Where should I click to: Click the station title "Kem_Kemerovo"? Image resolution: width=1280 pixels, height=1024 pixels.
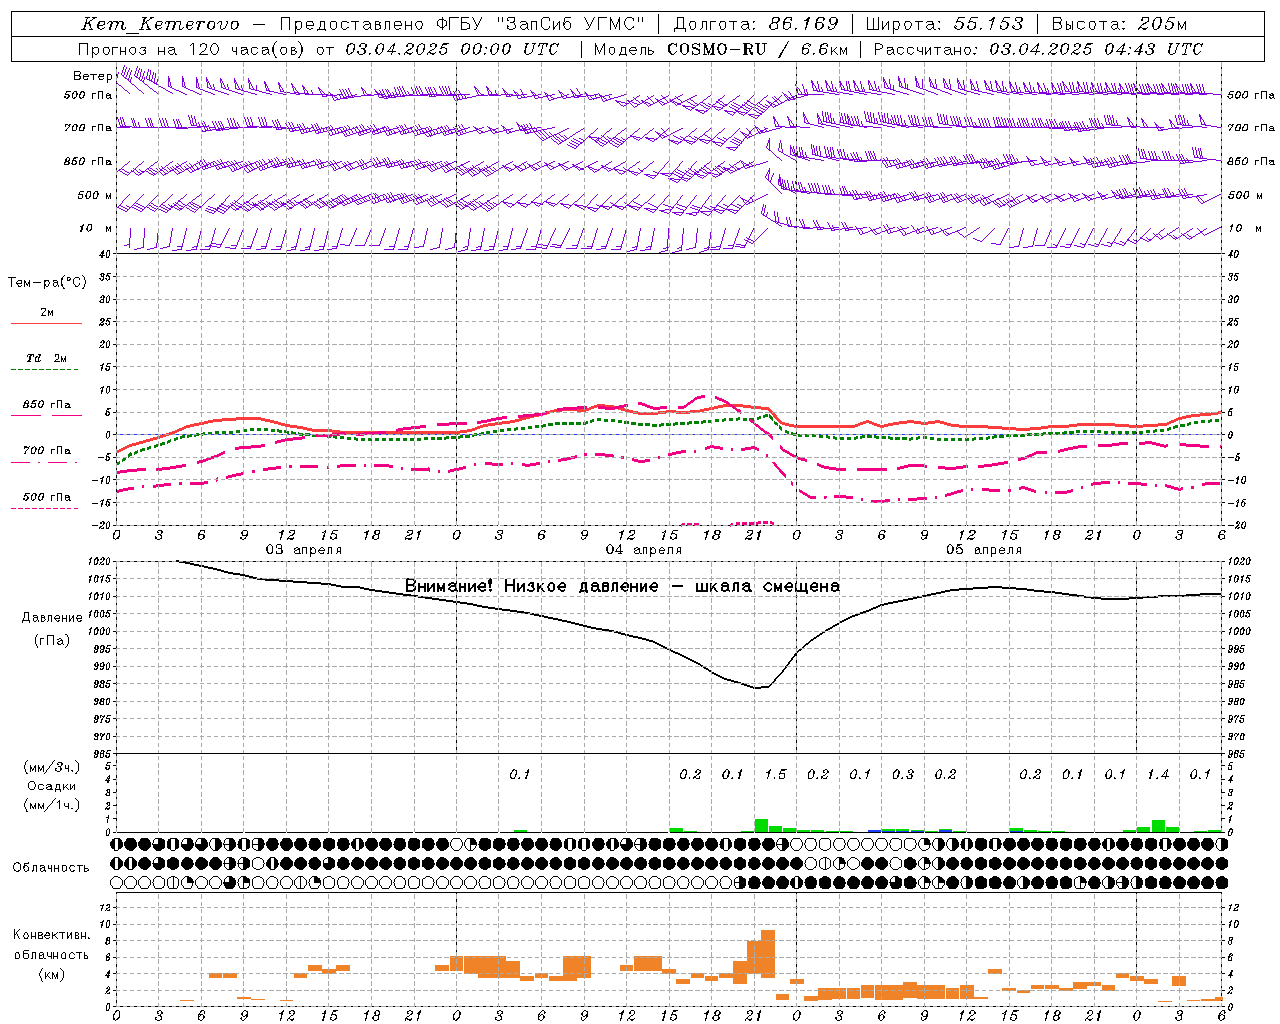[x=160, y=25]
